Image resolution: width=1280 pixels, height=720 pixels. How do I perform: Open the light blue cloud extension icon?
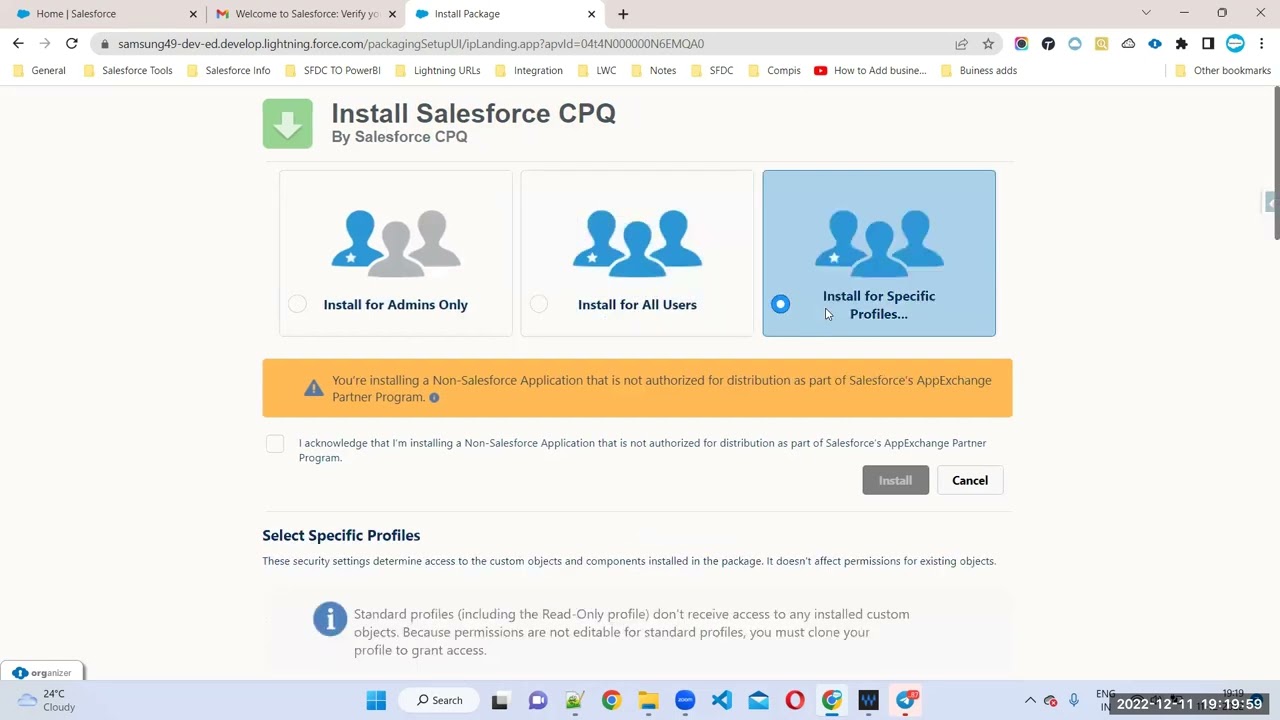tap(1075, 44)
